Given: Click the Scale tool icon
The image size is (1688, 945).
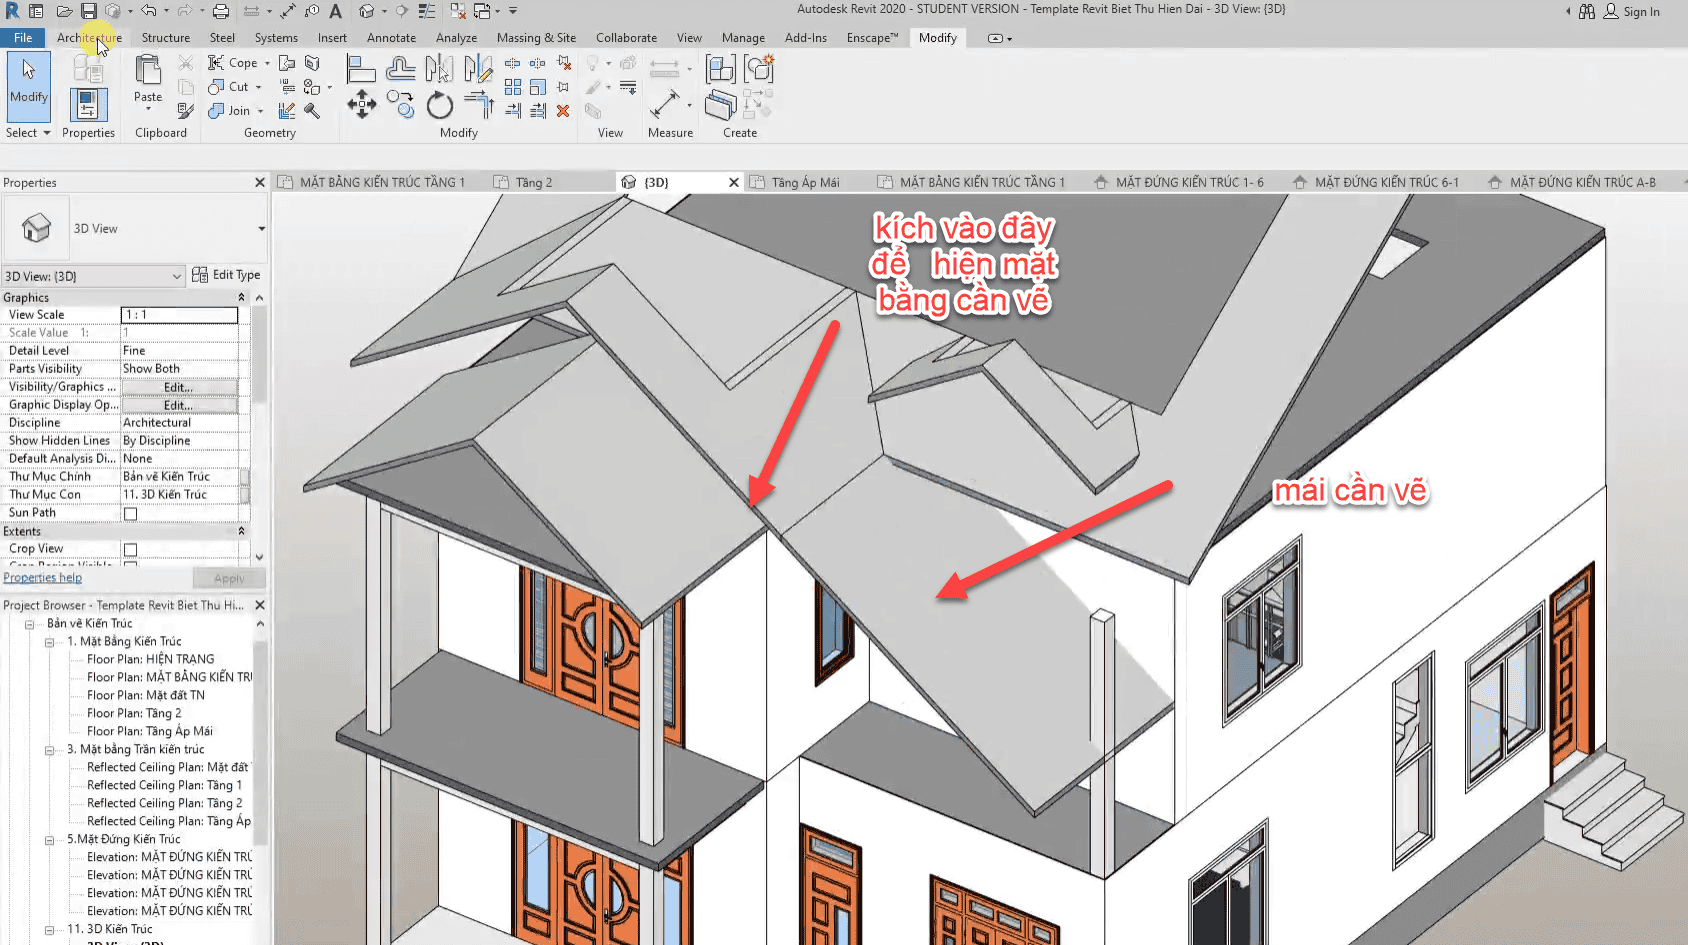Looking at the screenshot, I should 538,87.
